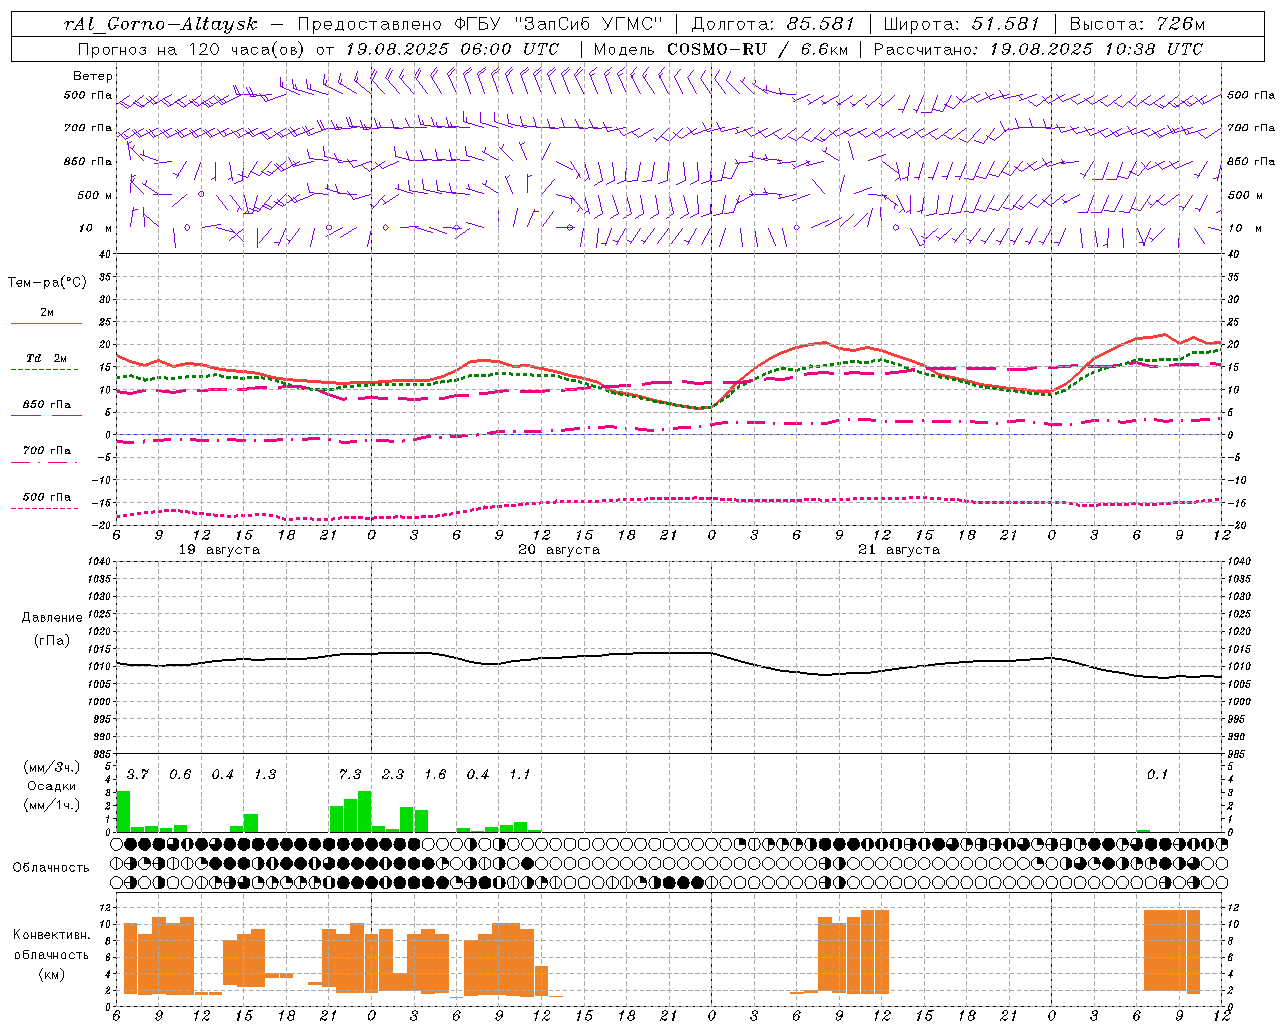Click the Конвективн. облачность panel label

[51, 944]
